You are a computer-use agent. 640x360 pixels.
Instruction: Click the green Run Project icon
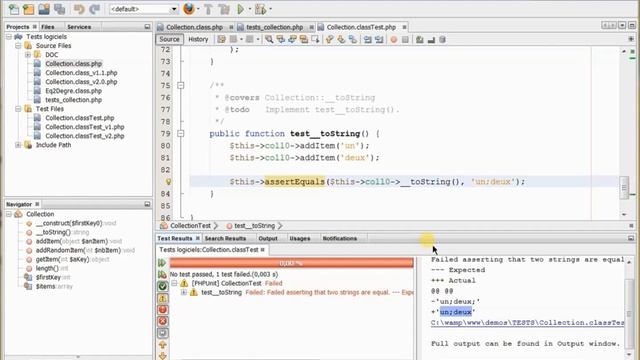tap(241, 9)
